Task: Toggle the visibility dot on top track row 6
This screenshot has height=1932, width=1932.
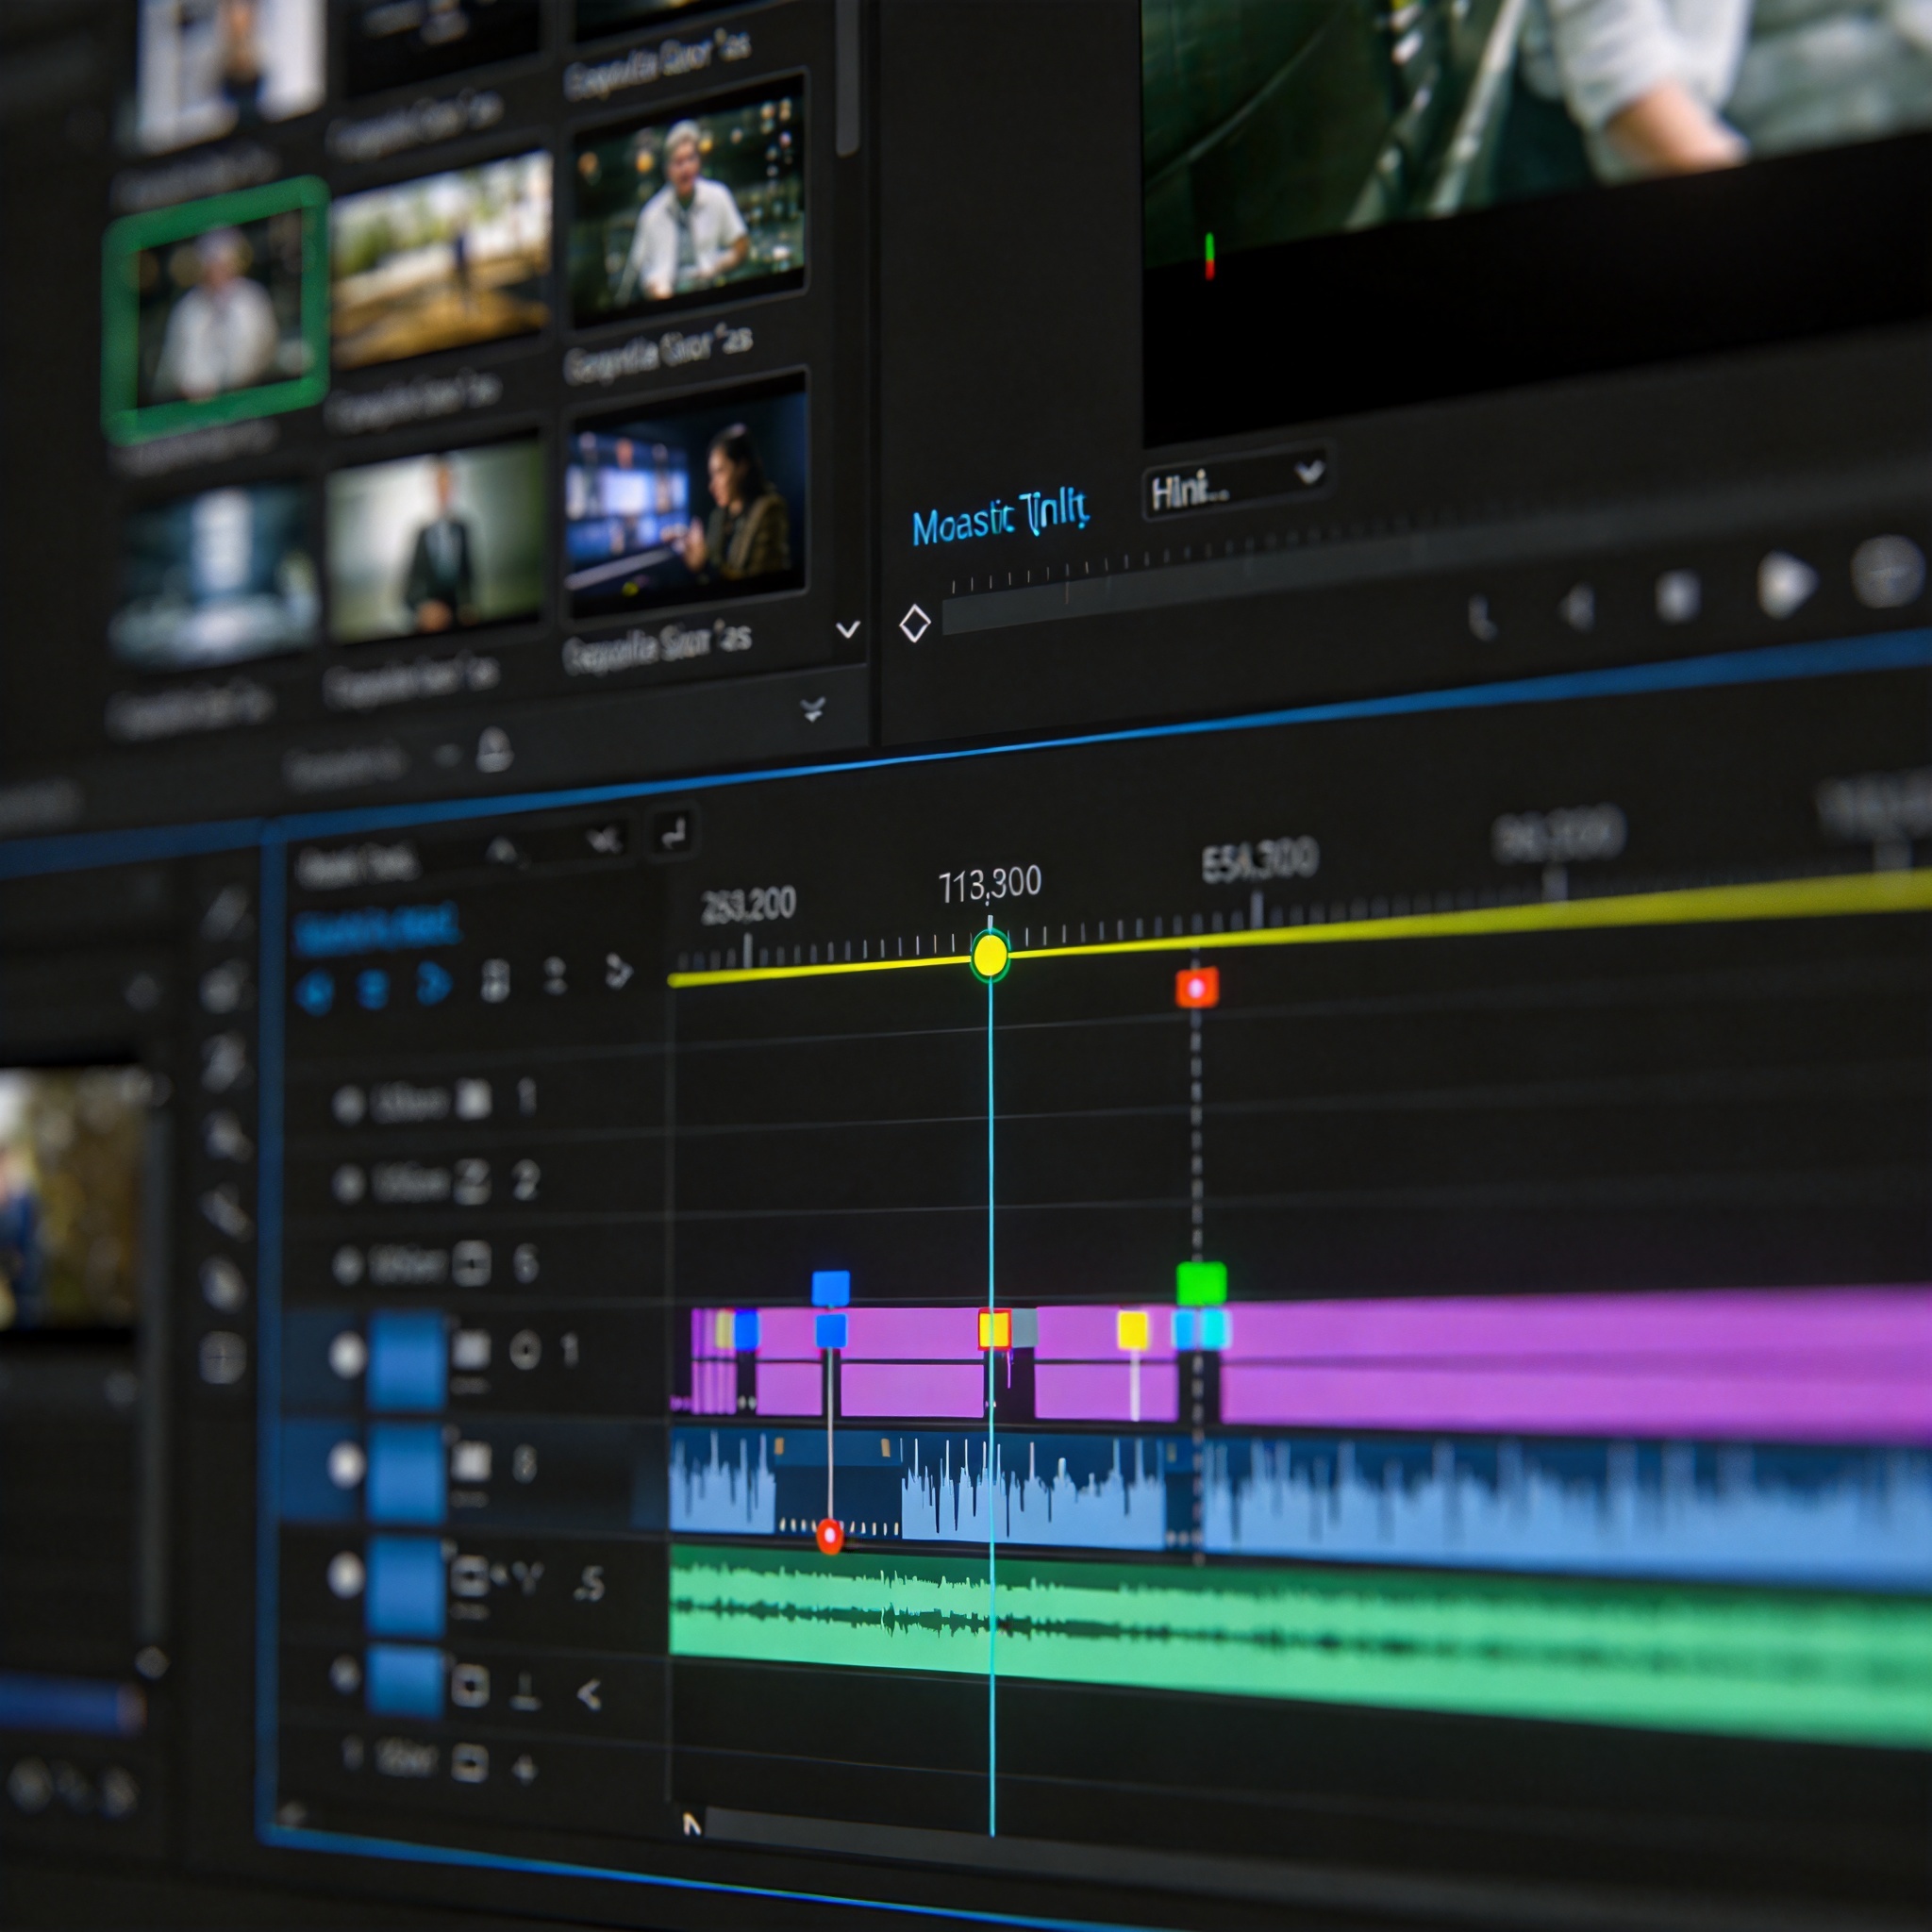Action: click(347, 1266)
